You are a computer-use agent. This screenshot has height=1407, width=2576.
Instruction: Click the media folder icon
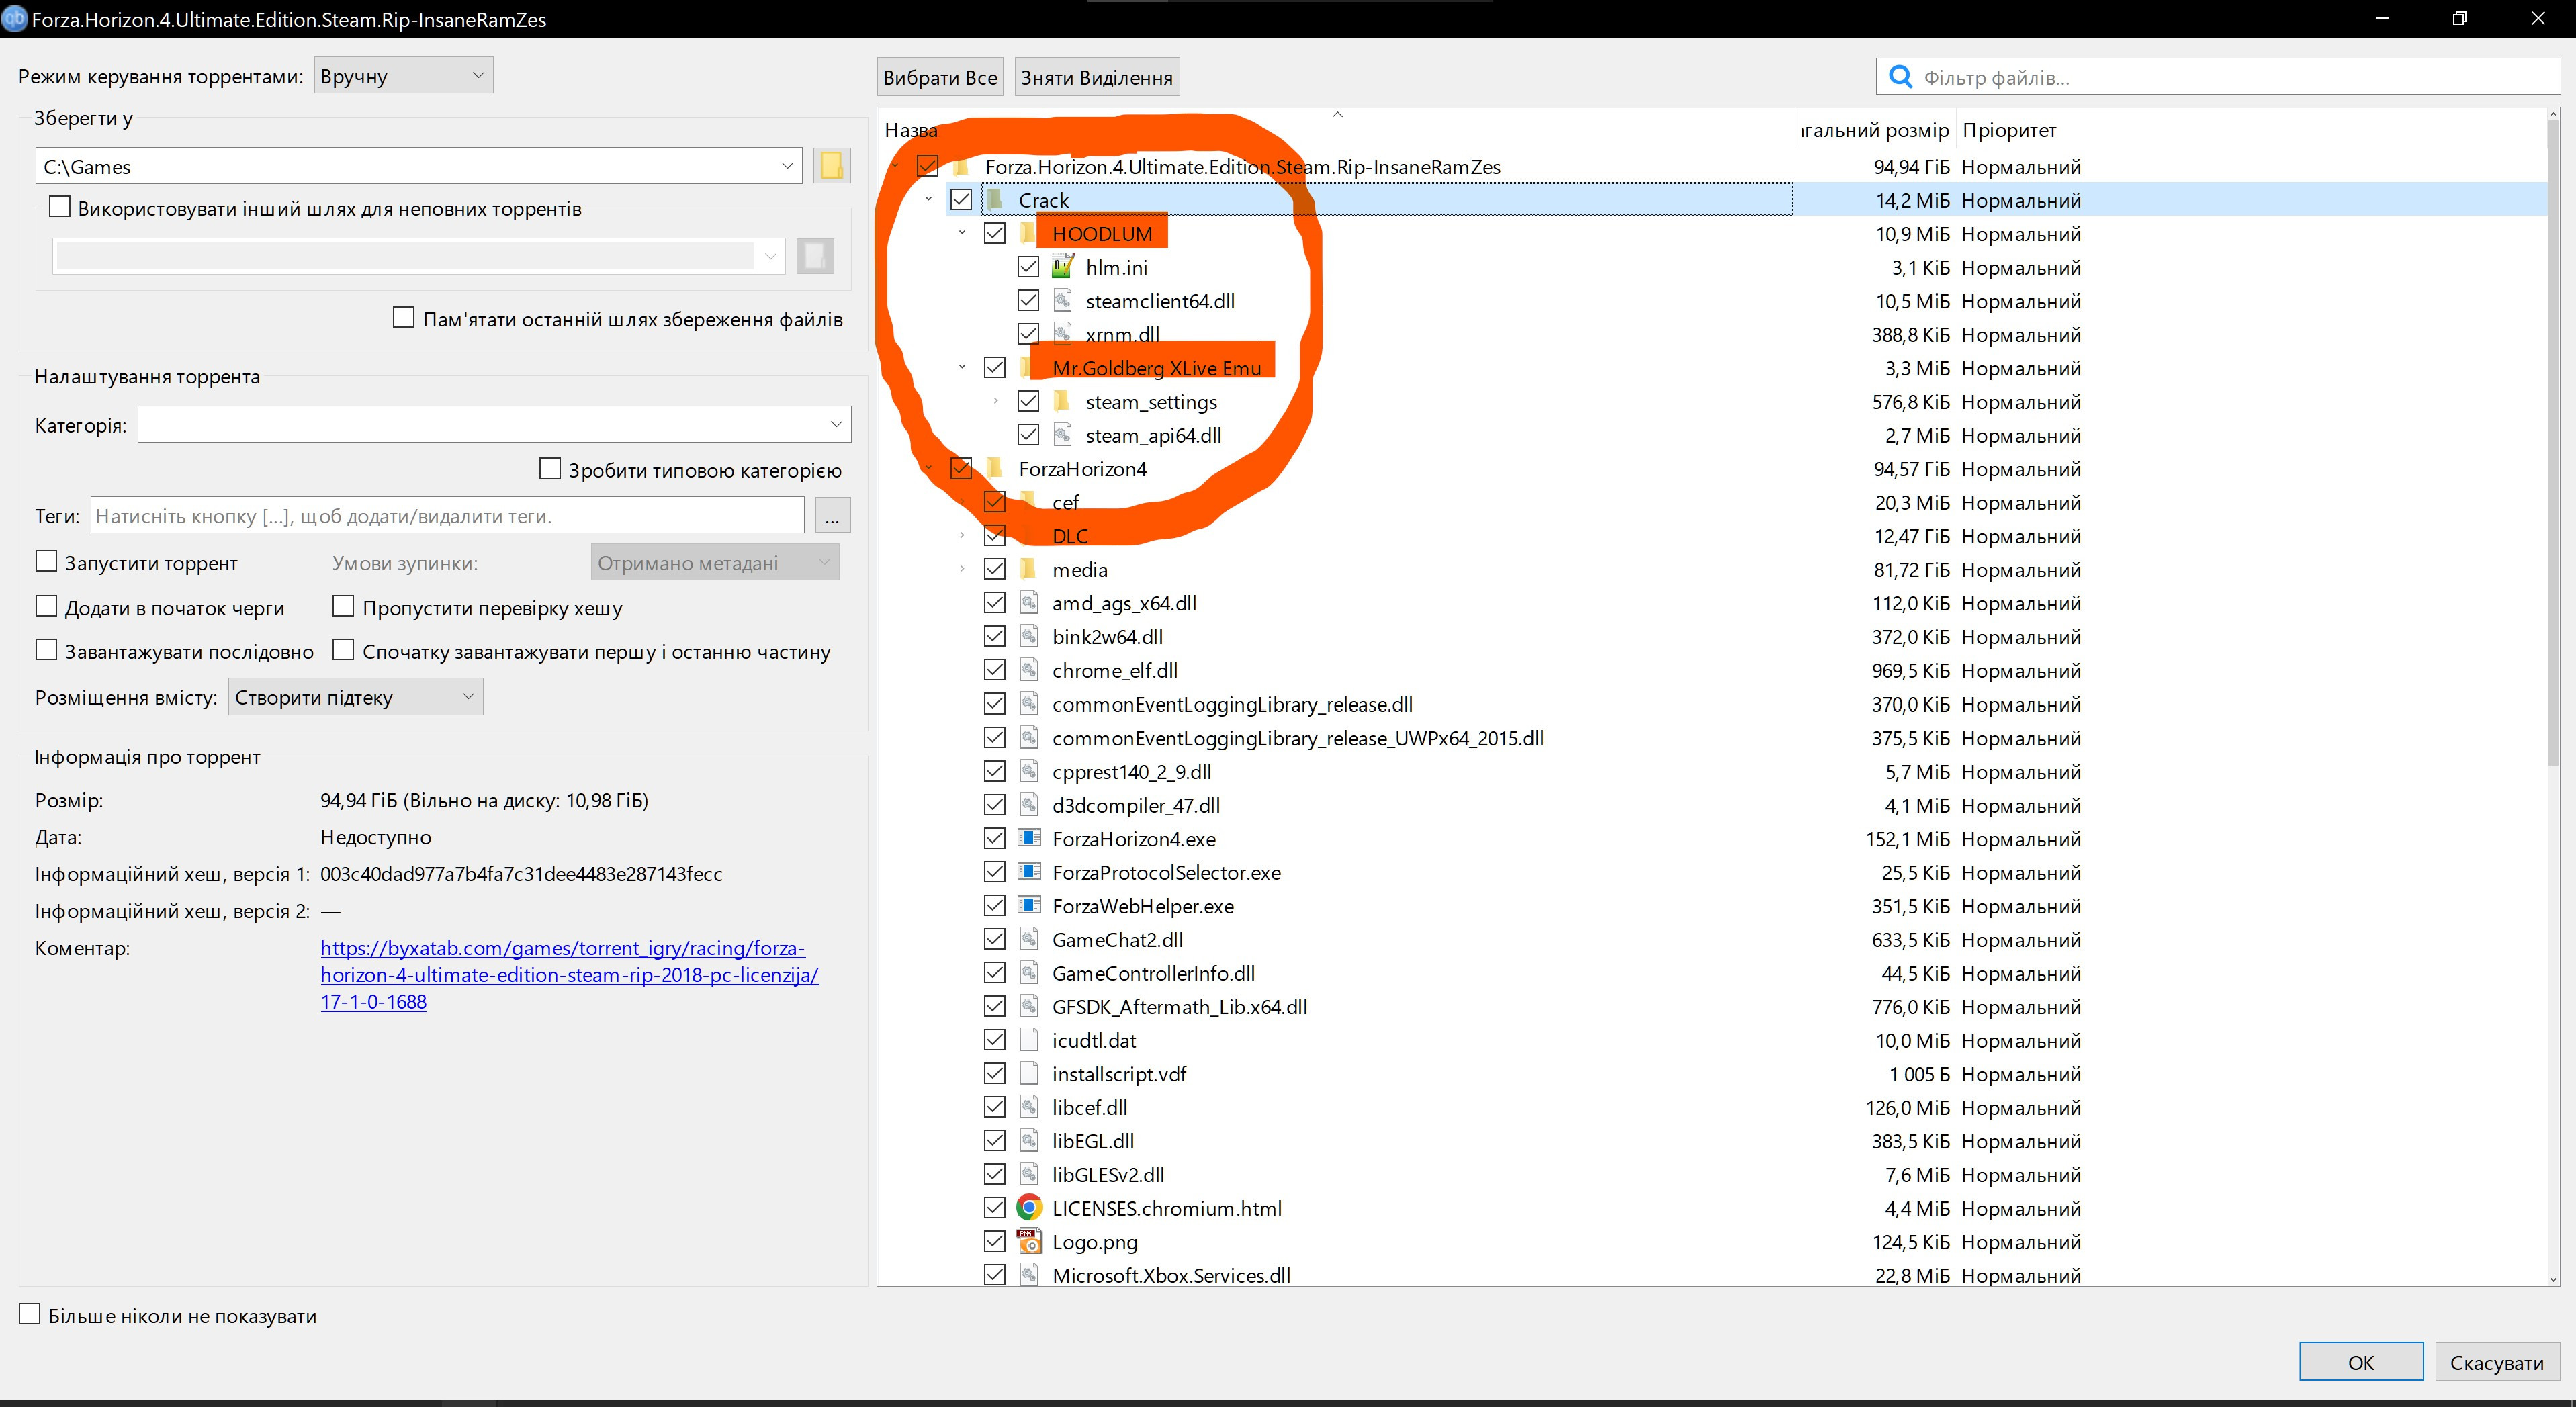point(1028,570)
